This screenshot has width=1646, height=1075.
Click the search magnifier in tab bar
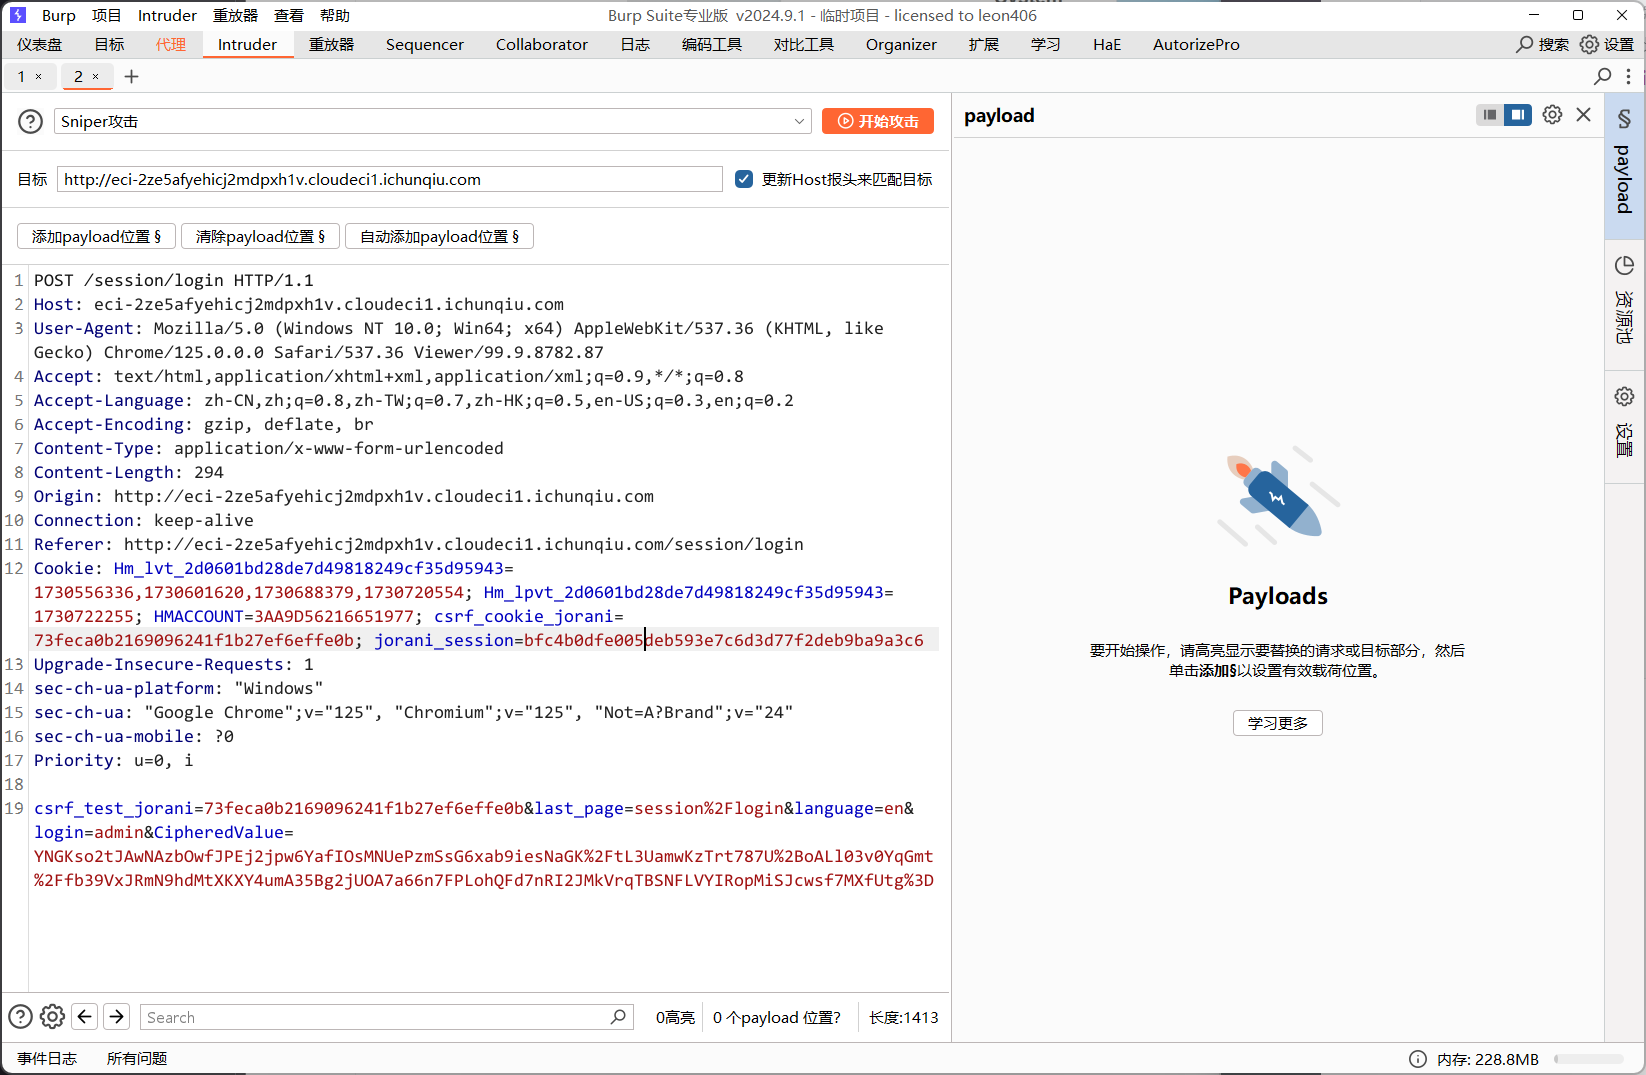(x=1602, y=76)
